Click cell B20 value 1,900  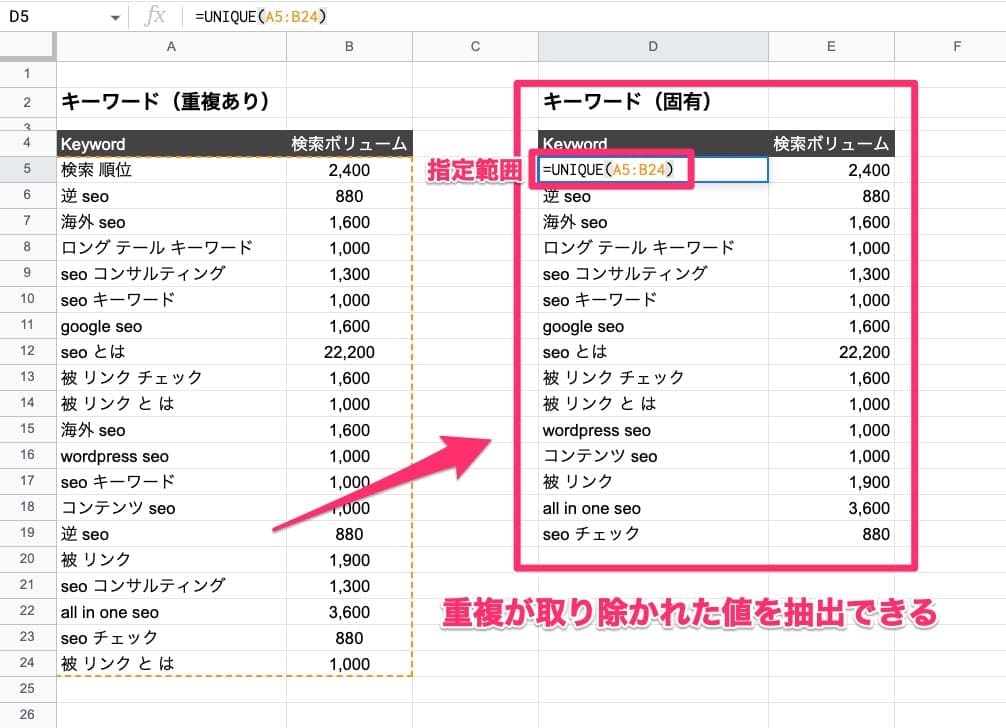(x=349, y=560)
